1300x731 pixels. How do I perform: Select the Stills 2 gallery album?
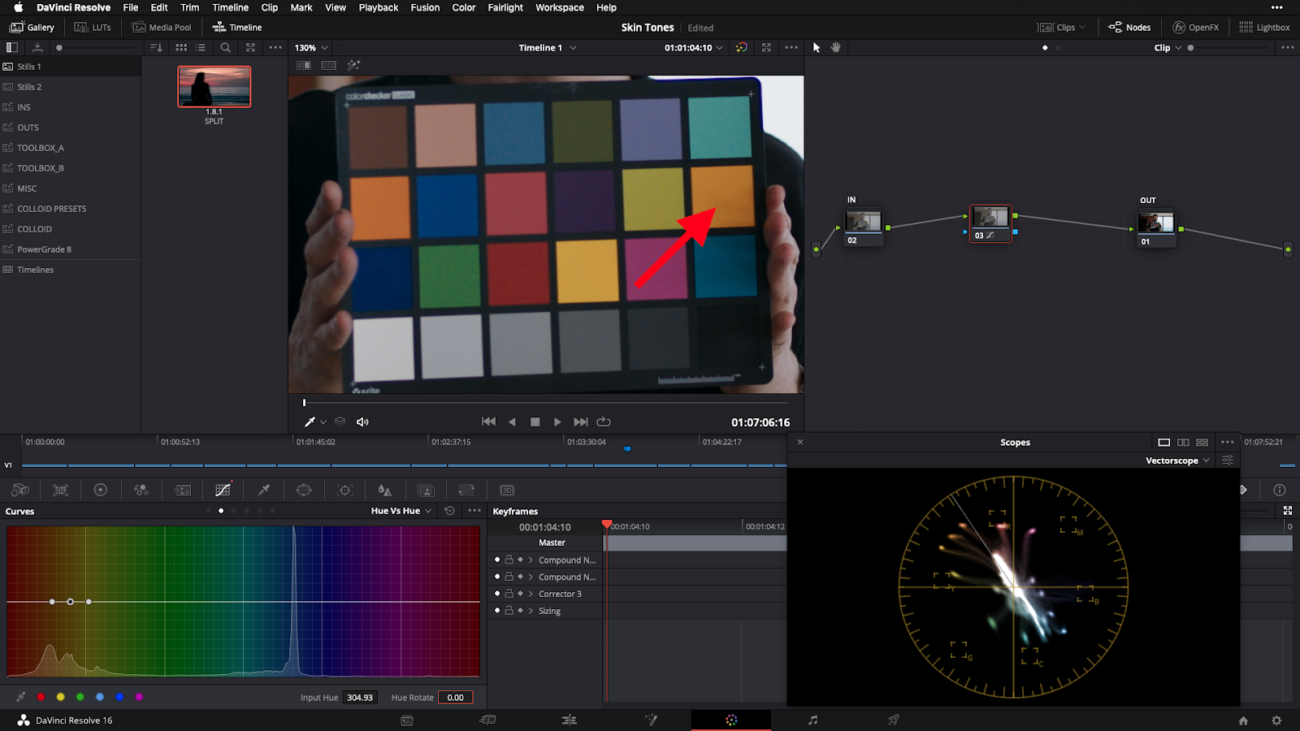(30, 86)
